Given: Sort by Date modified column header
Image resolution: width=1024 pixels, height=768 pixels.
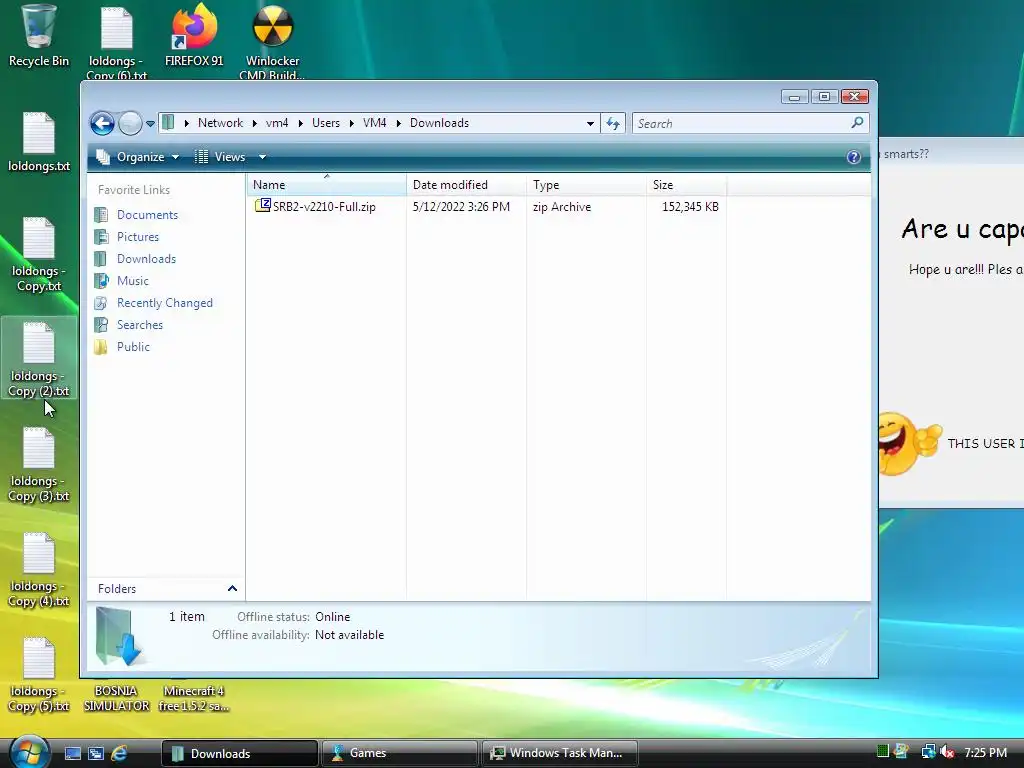Looking at the screenshot, I should tap(466, 185).
